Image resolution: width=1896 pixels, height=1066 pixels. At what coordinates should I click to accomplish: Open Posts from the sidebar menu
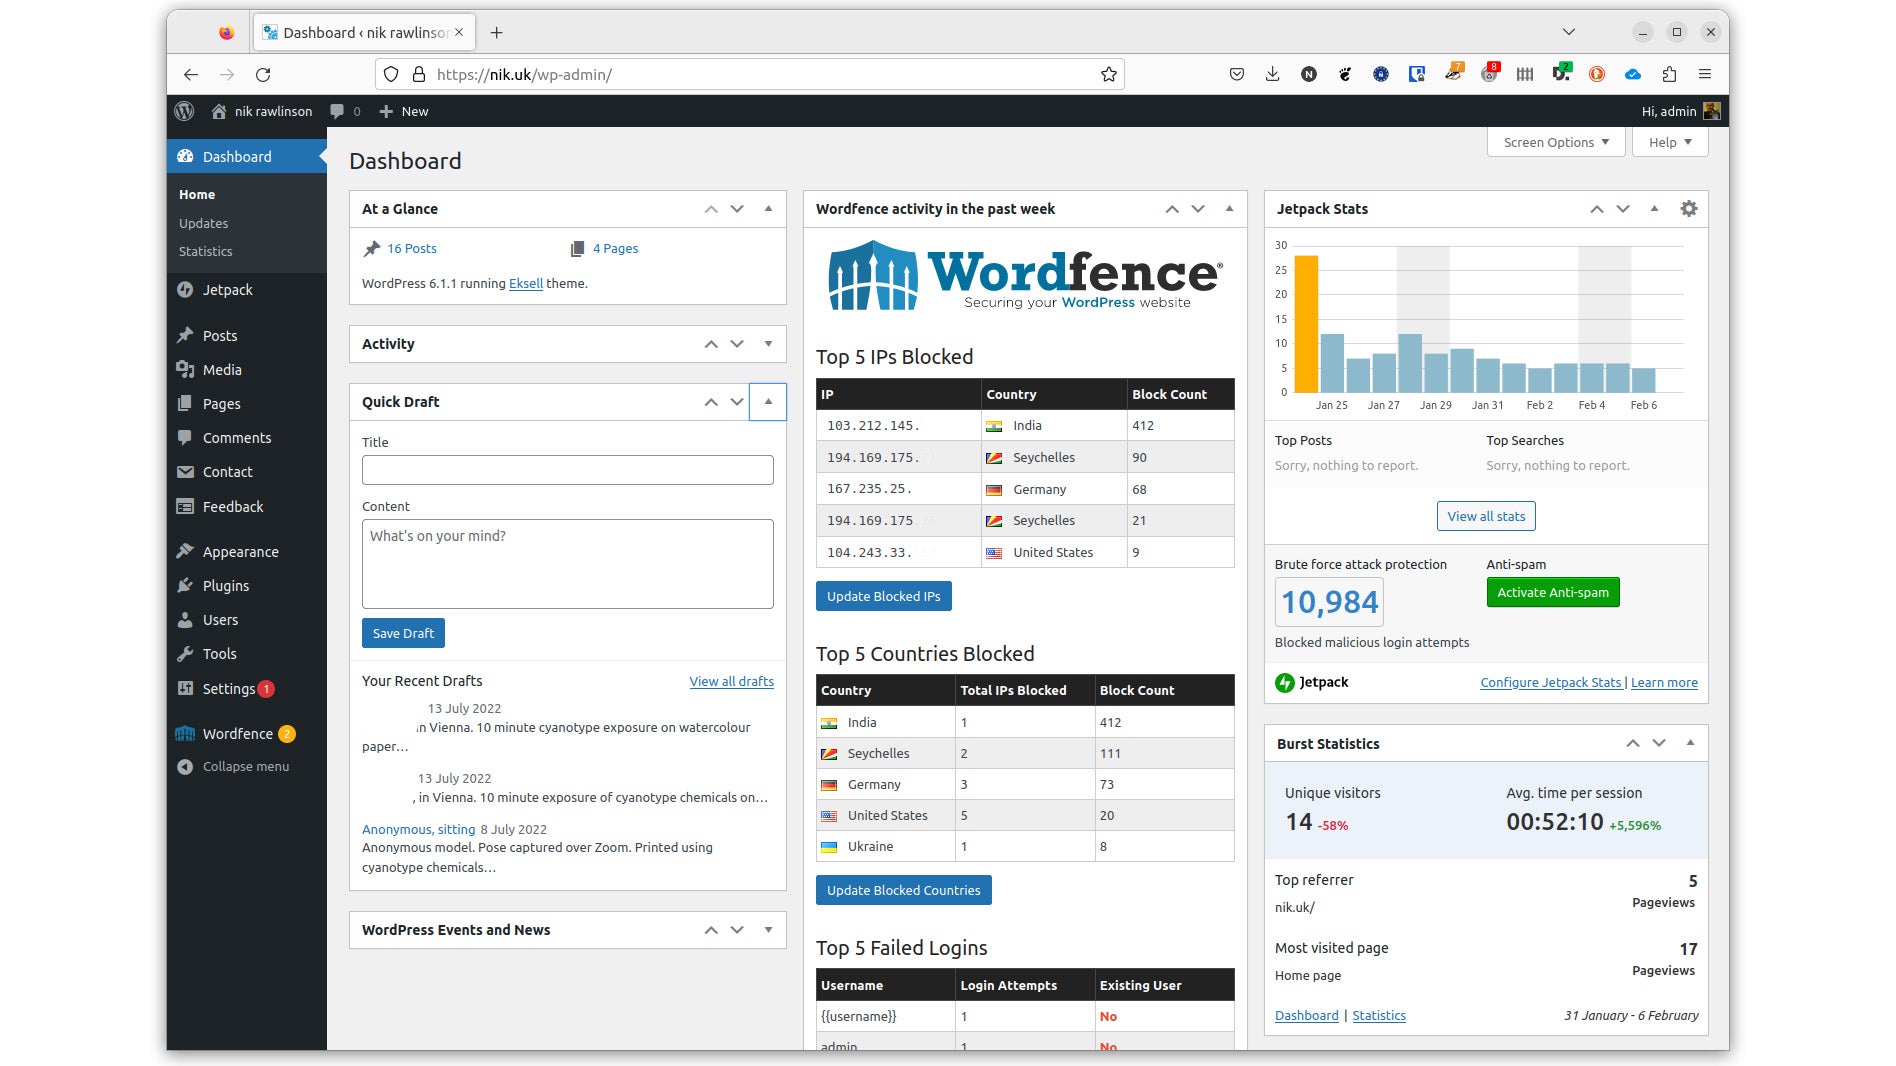246,336
